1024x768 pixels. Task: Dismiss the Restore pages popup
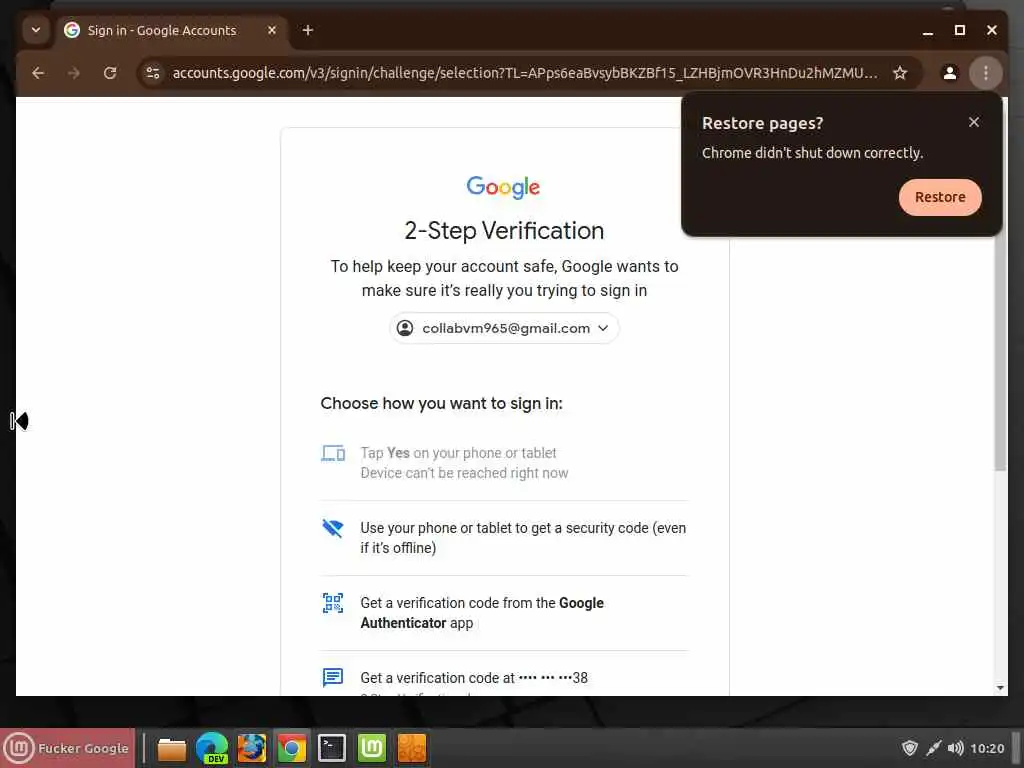[x=974, y=122]
